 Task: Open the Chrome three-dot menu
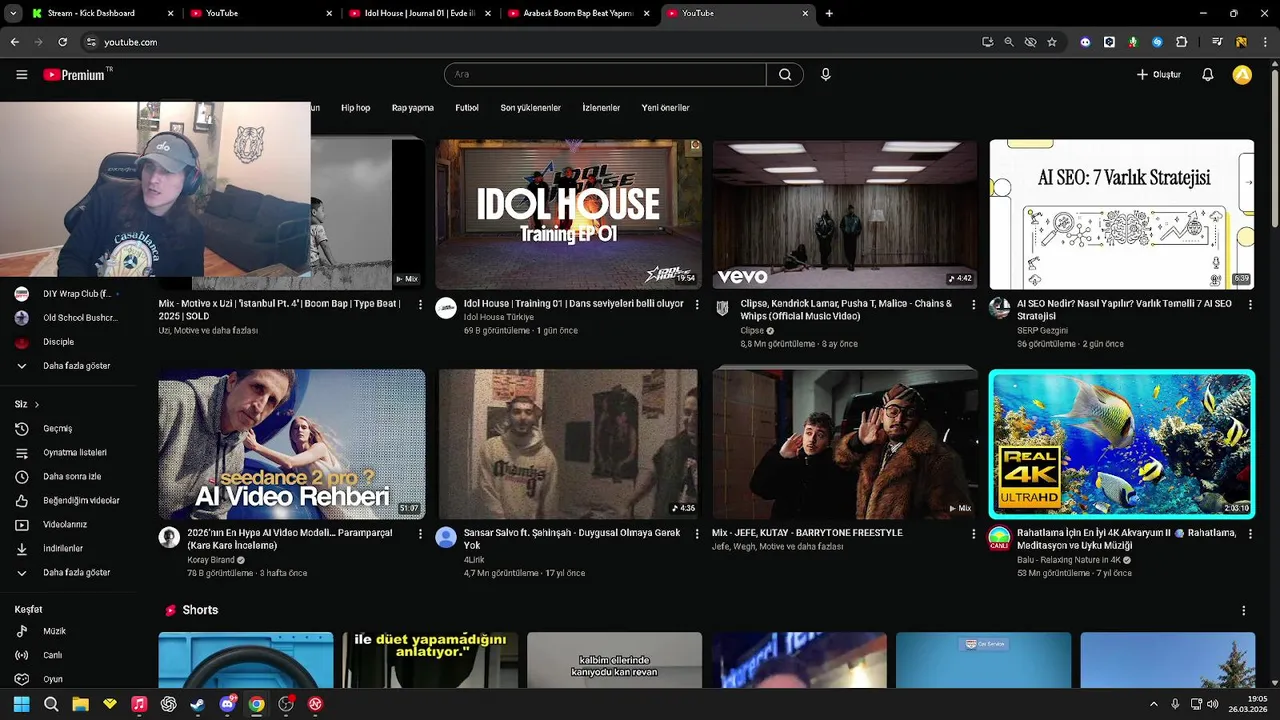[x=1265, y=42]
